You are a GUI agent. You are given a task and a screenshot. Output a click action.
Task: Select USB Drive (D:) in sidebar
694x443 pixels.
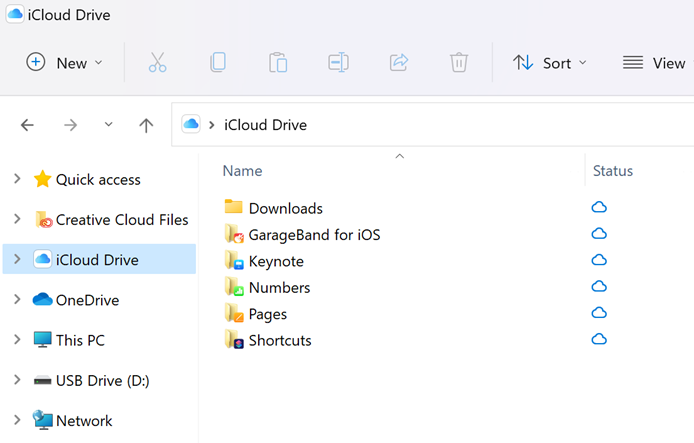tap(103, 381)
